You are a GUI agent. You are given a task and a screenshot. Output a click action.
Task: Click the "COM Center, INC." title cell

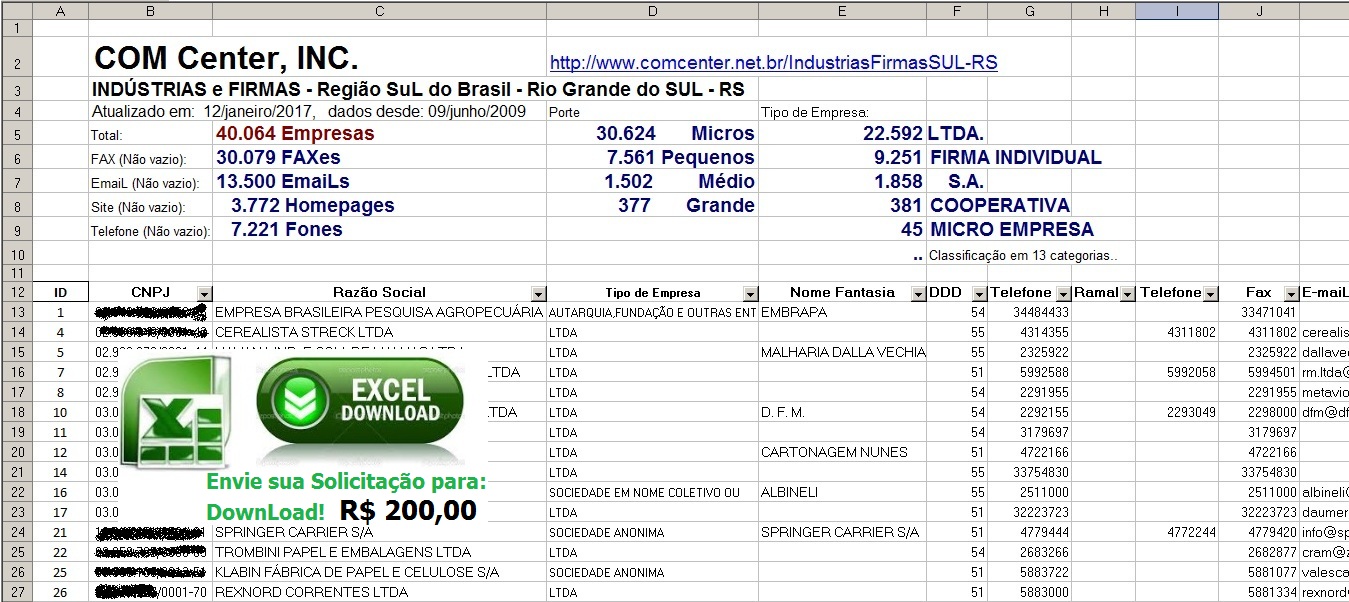(226, 58)
